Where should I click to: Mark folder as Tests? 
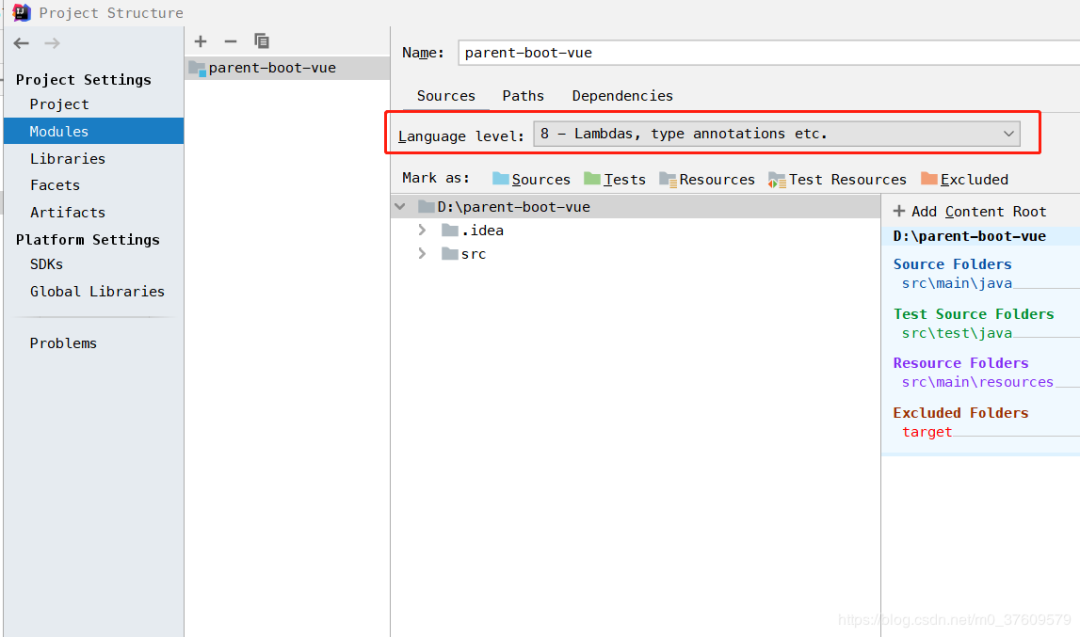(x=614, y=179)
